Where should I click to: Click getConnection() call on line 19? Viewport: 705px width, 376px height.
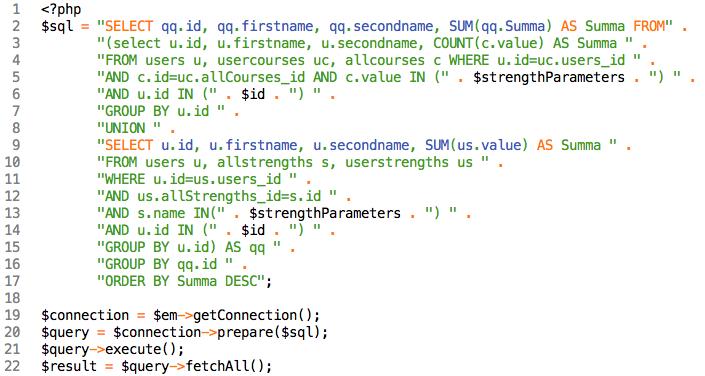(256, 315)
